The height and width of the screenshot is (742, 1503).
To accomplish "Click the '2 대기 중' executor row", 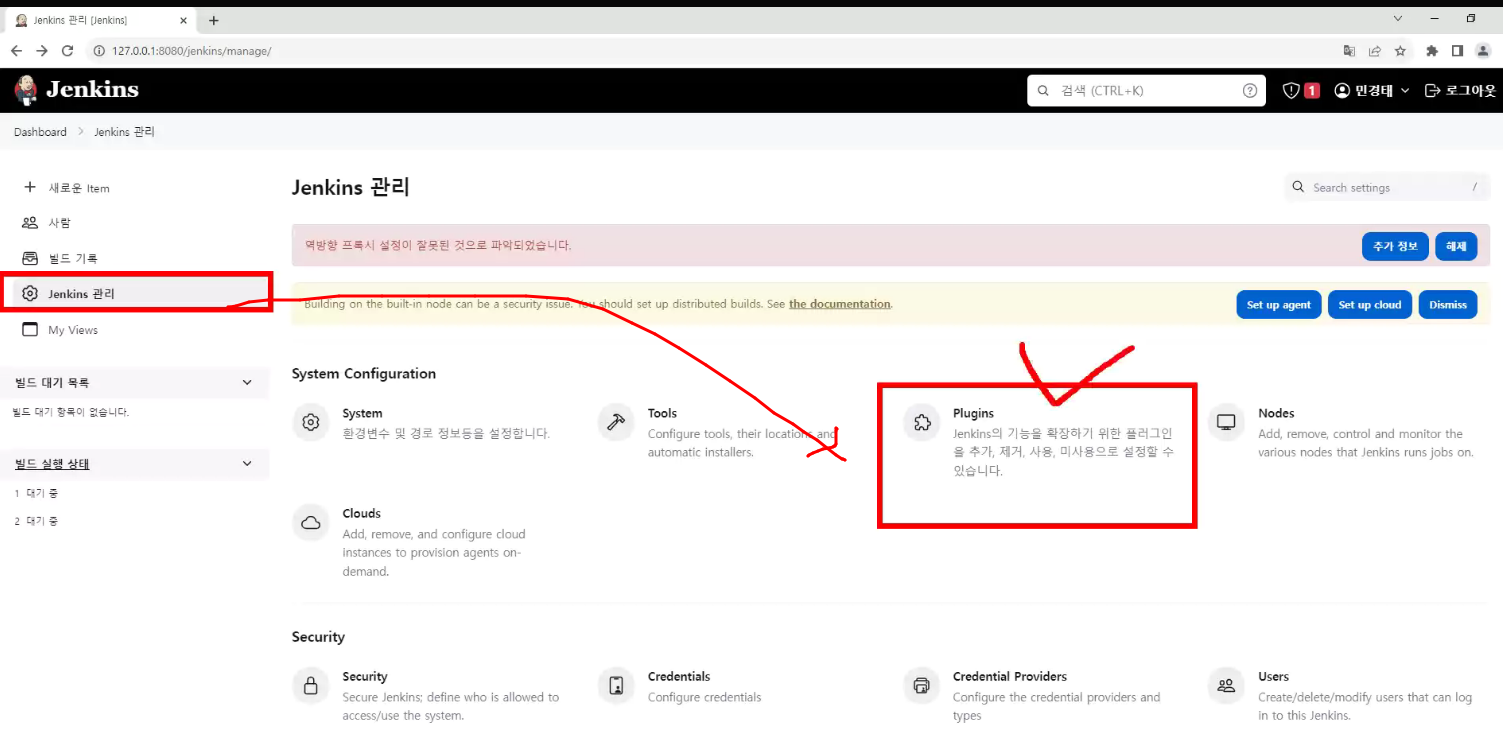I will (x=36, y=521).
